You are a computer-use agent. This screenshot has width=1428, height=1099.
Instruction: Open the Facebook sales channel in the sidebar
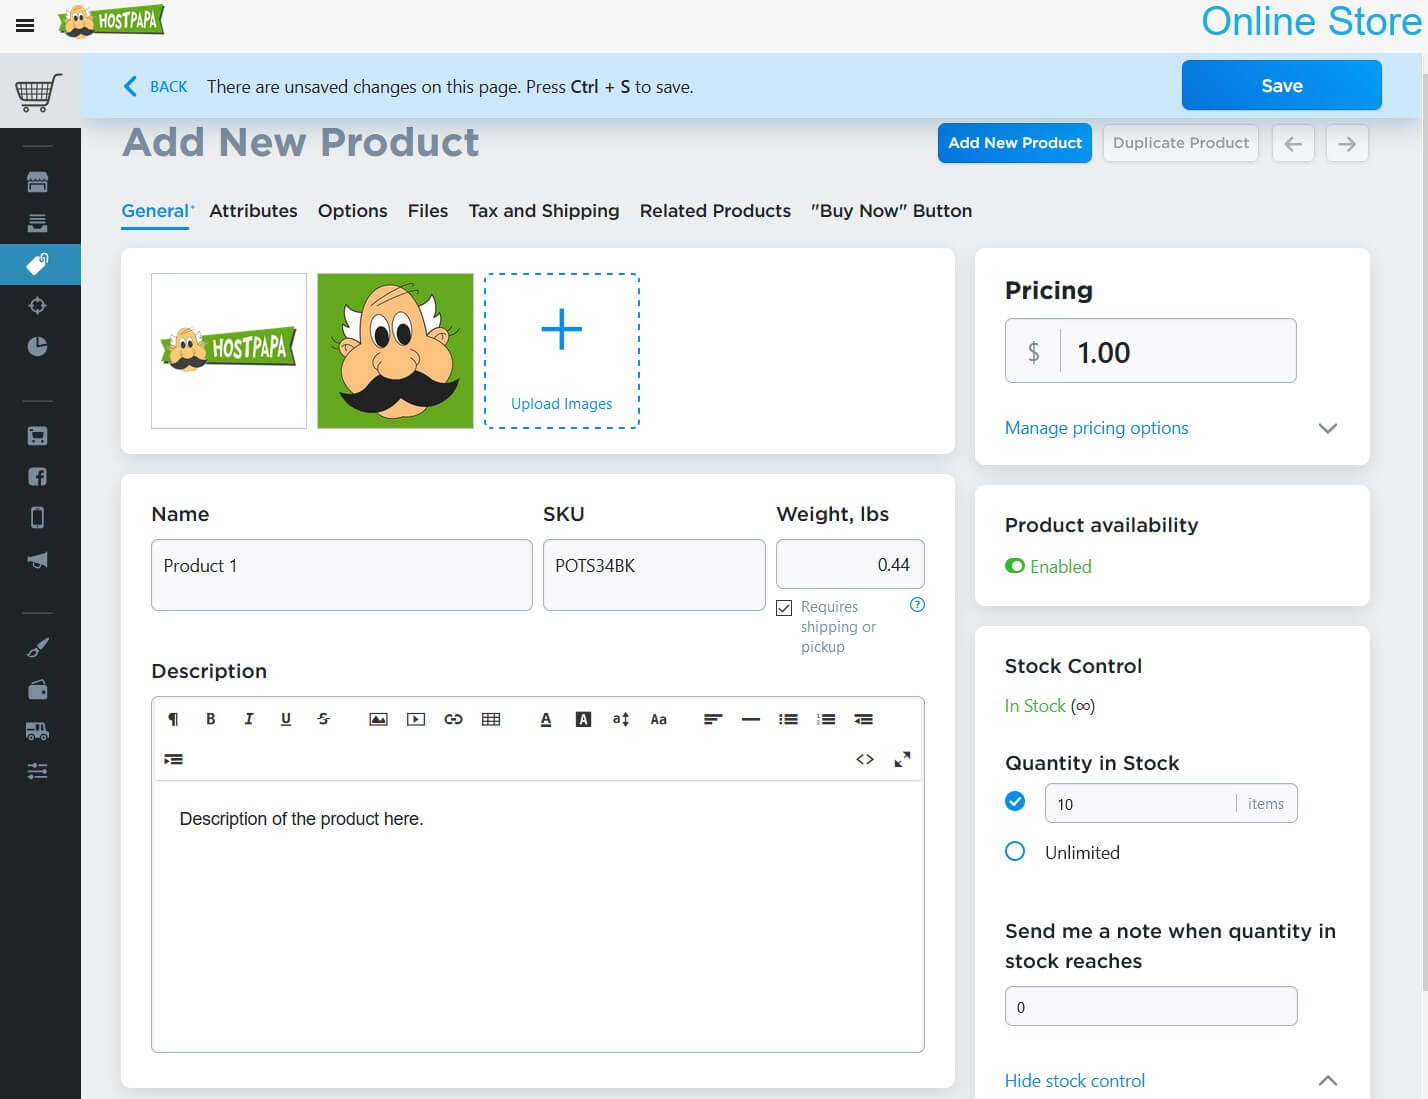pyautogui.click(x=38, y=476)
